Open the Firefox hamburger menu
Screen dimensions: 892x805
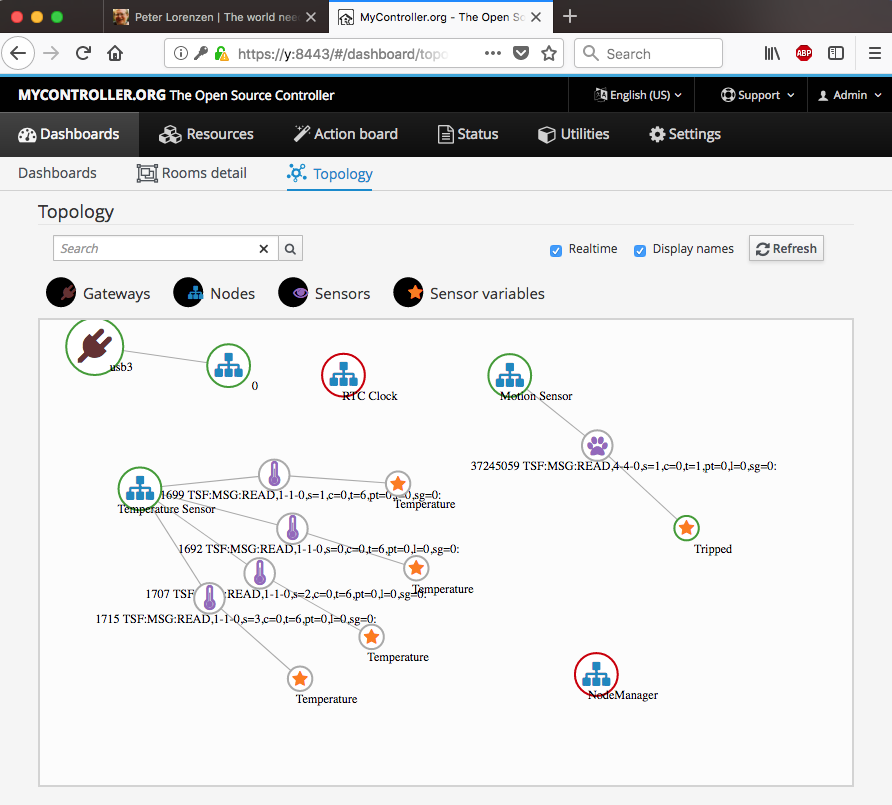tap(875, 53)
